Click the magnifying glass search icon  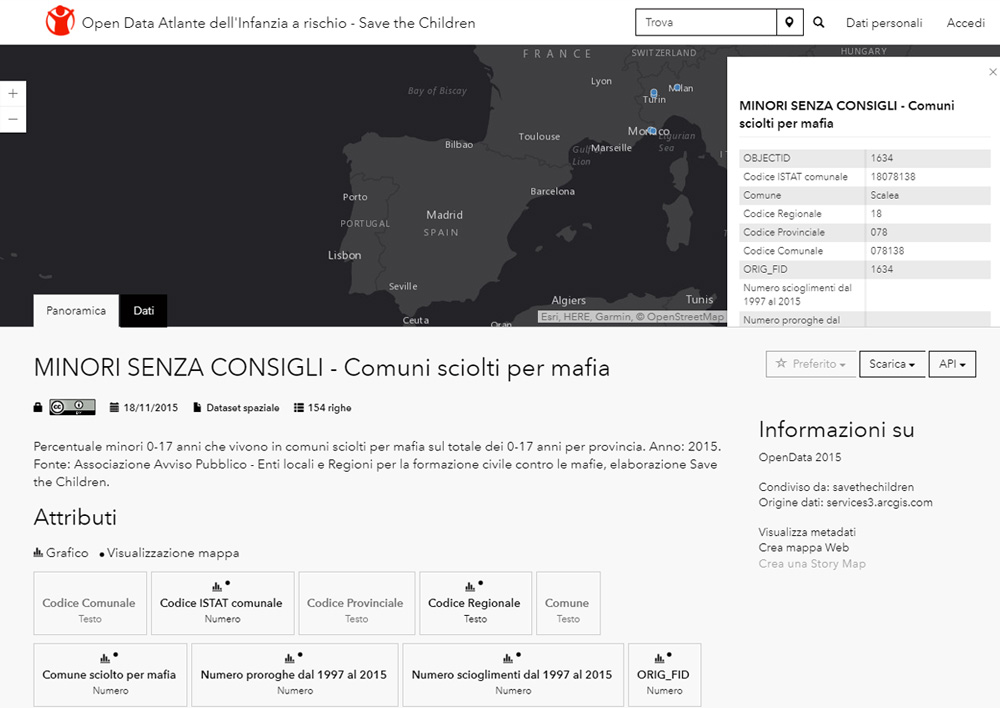(x=819, y=22)
